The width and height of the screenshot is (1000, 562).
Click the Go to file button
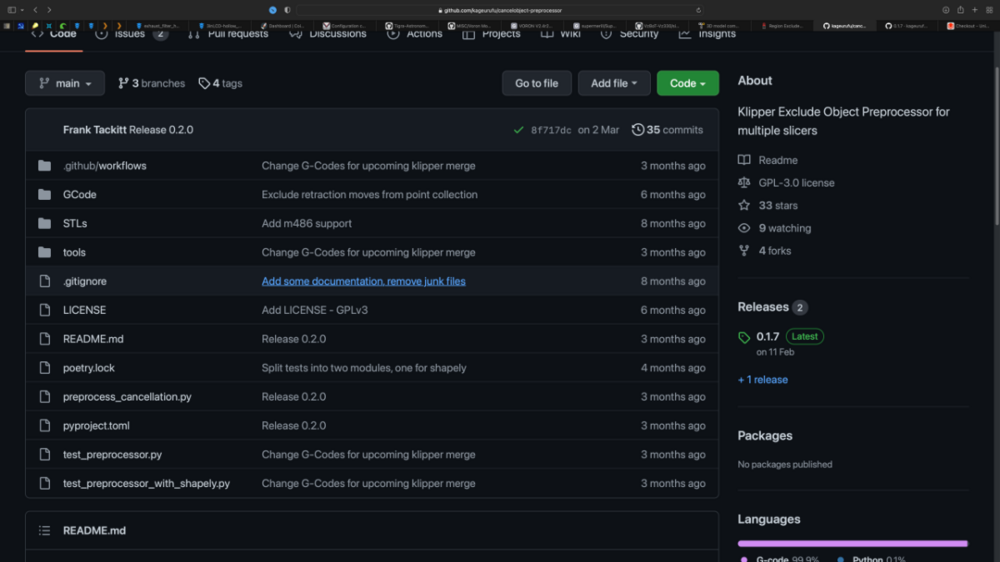[536, 83]
